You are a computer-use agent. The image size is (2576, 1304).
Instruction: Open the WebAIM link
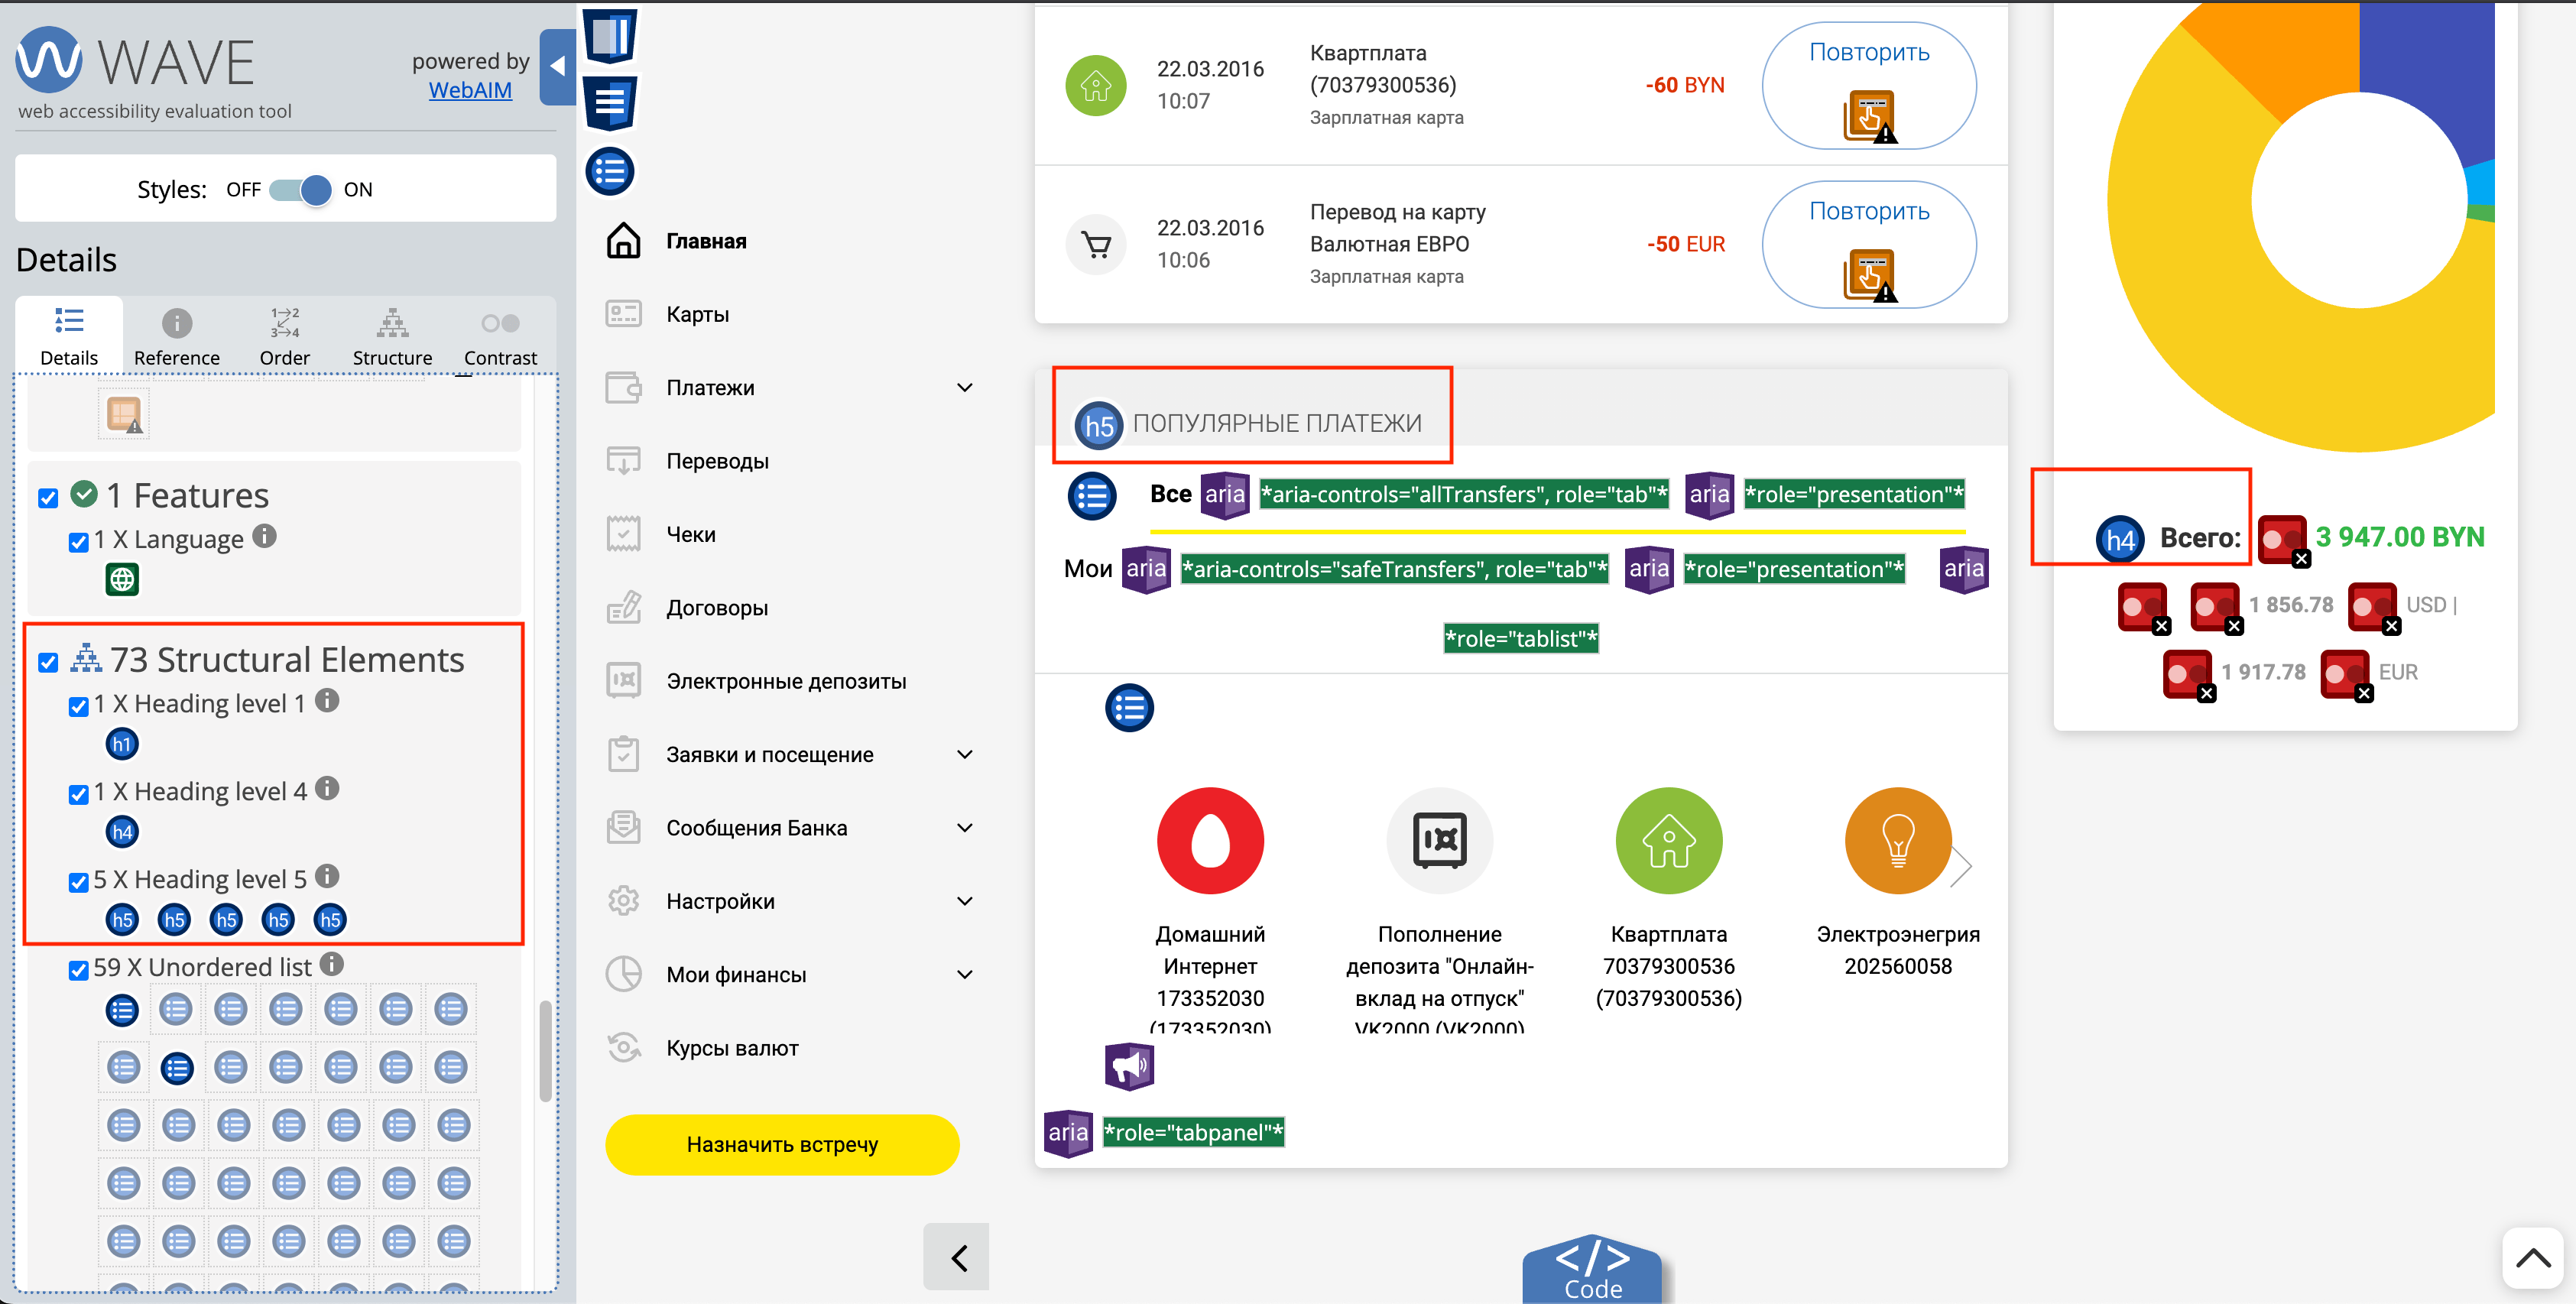[470, 90]
